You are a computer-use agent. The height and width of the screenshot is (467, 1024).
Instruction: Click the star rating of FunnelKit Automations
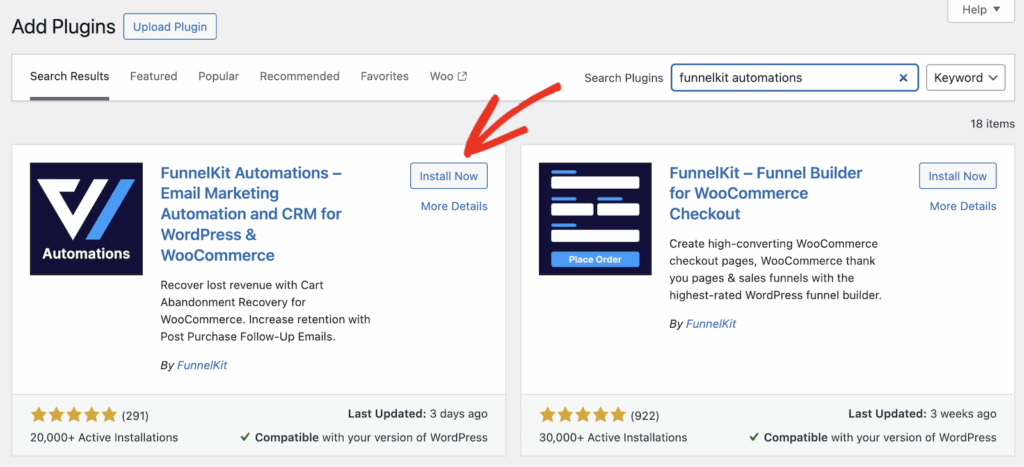point(73,415)
